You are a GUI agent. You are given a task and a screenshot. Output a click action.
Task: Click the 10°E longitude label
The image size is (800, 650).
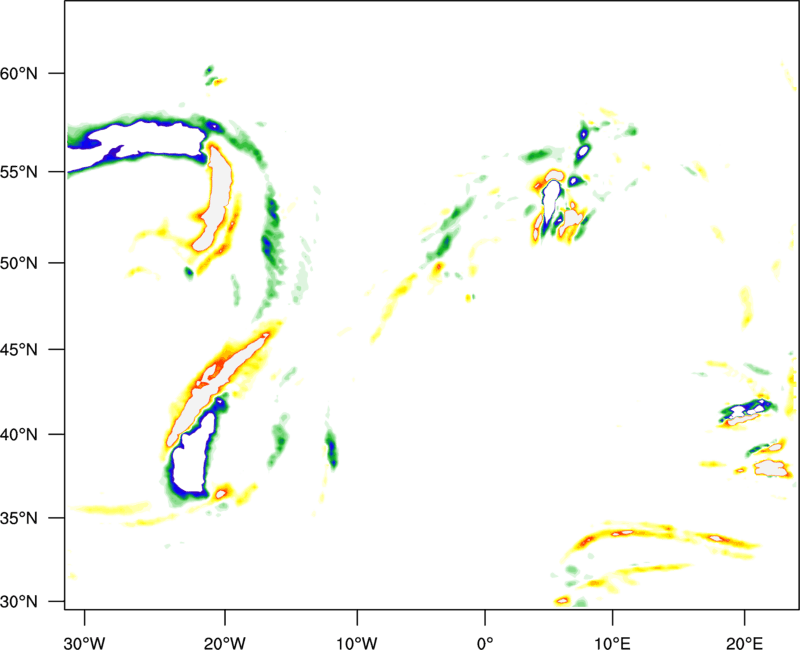612,643
